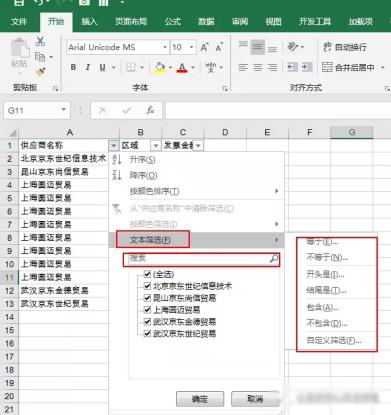Switch to the 页面布局 tab
This screenshot has height=415, width=391.
pos(131,22)
